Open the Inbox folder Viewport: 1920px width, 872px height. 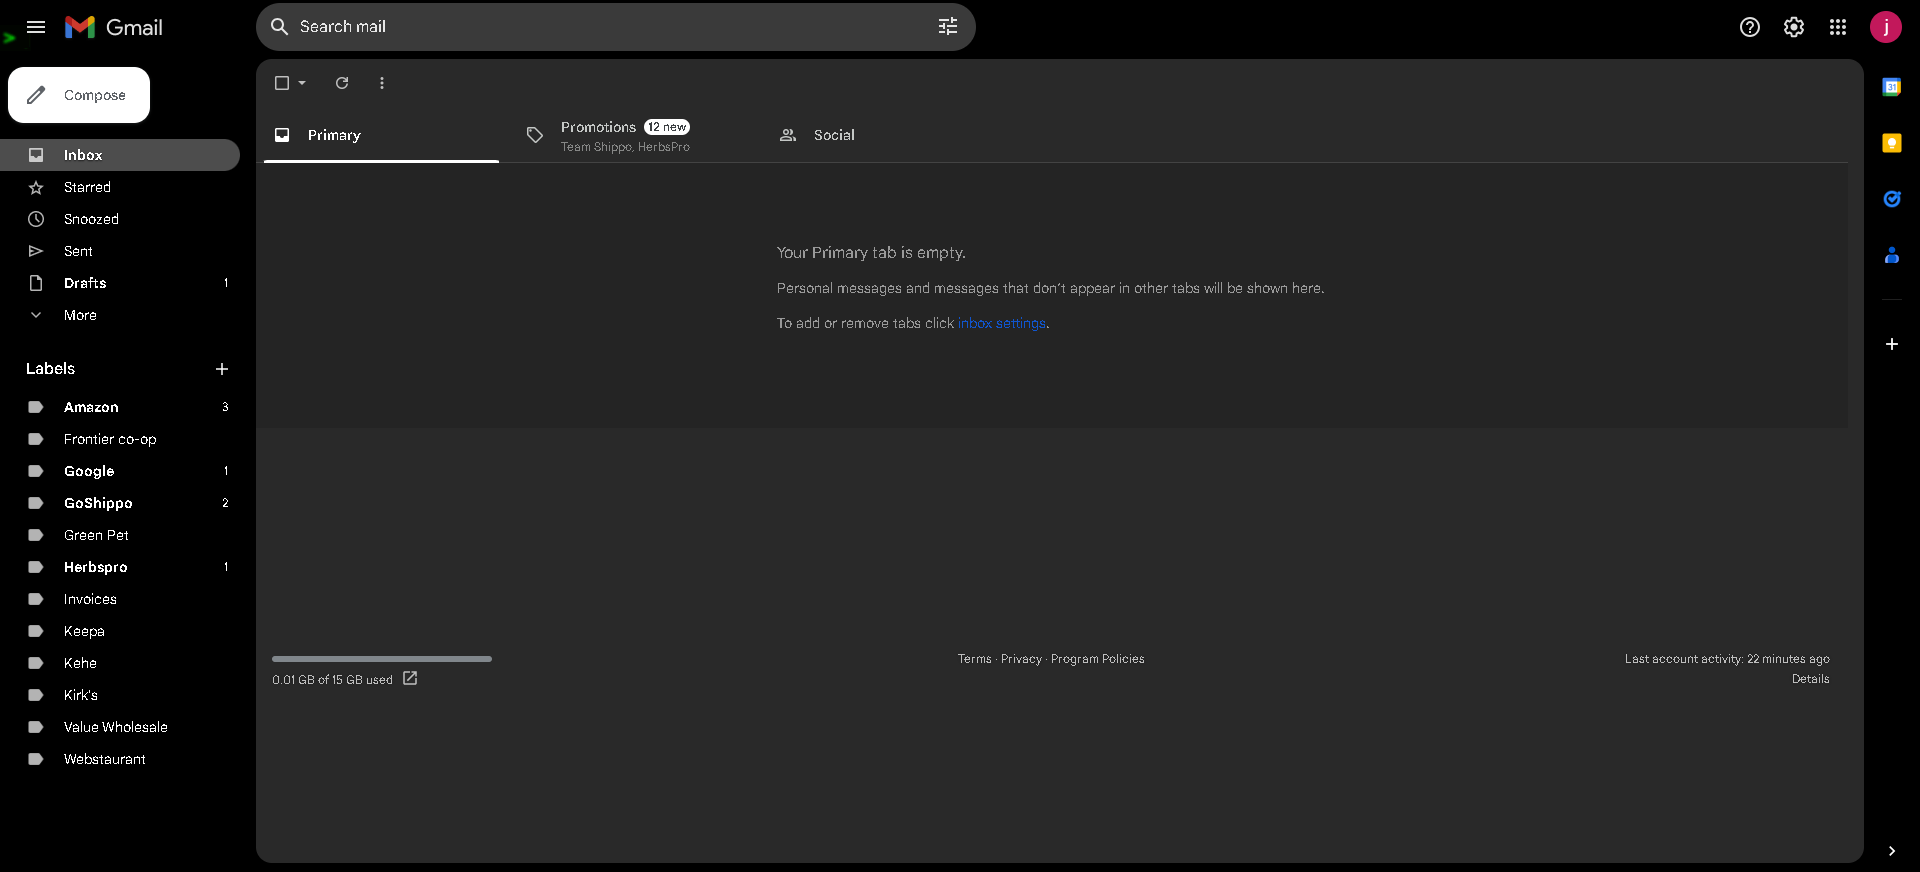coord(120,155)
